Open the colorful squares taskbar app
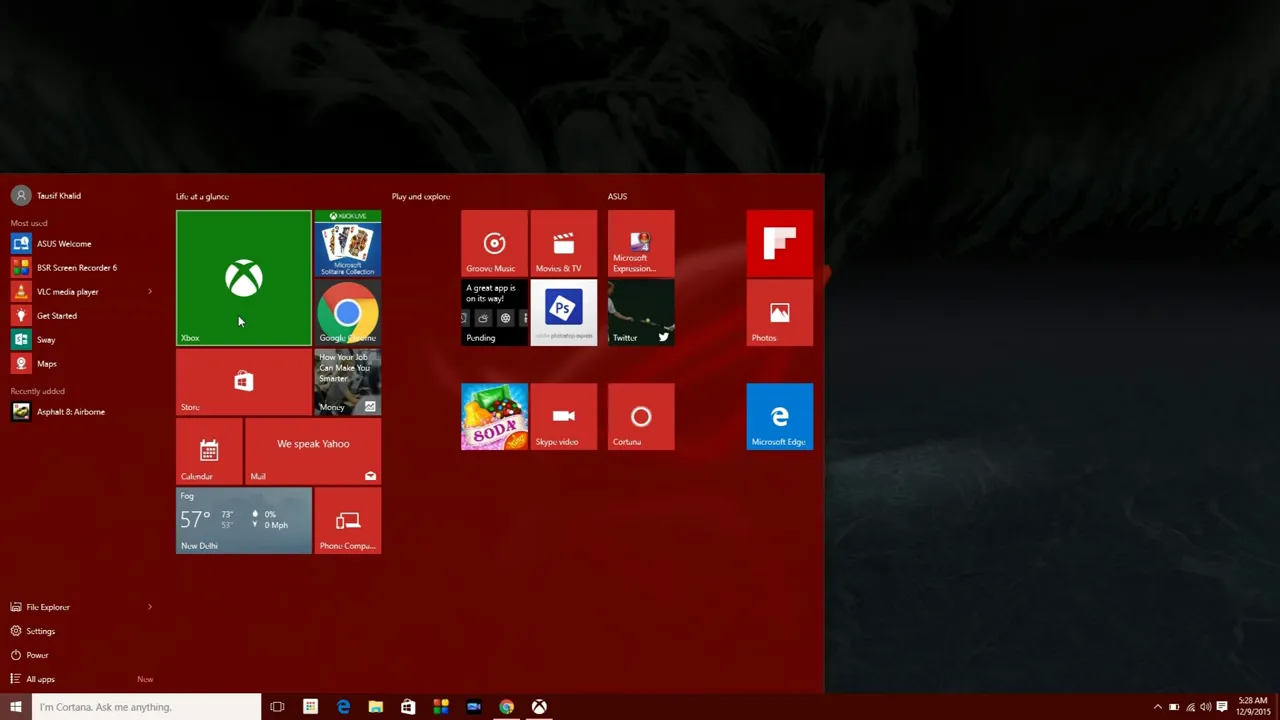The width and height of the screenshot is (1280, 720). click(x=441, y=707)
